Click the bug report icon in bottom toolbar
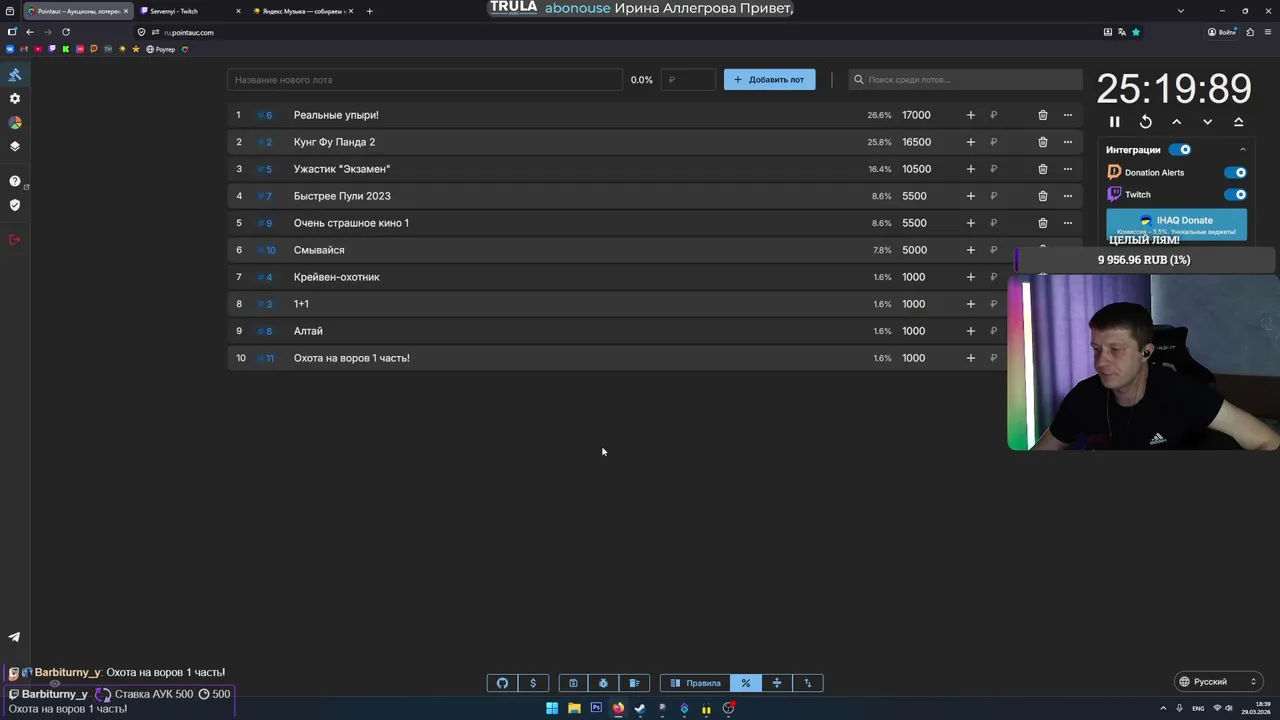 tap(603, 683)
